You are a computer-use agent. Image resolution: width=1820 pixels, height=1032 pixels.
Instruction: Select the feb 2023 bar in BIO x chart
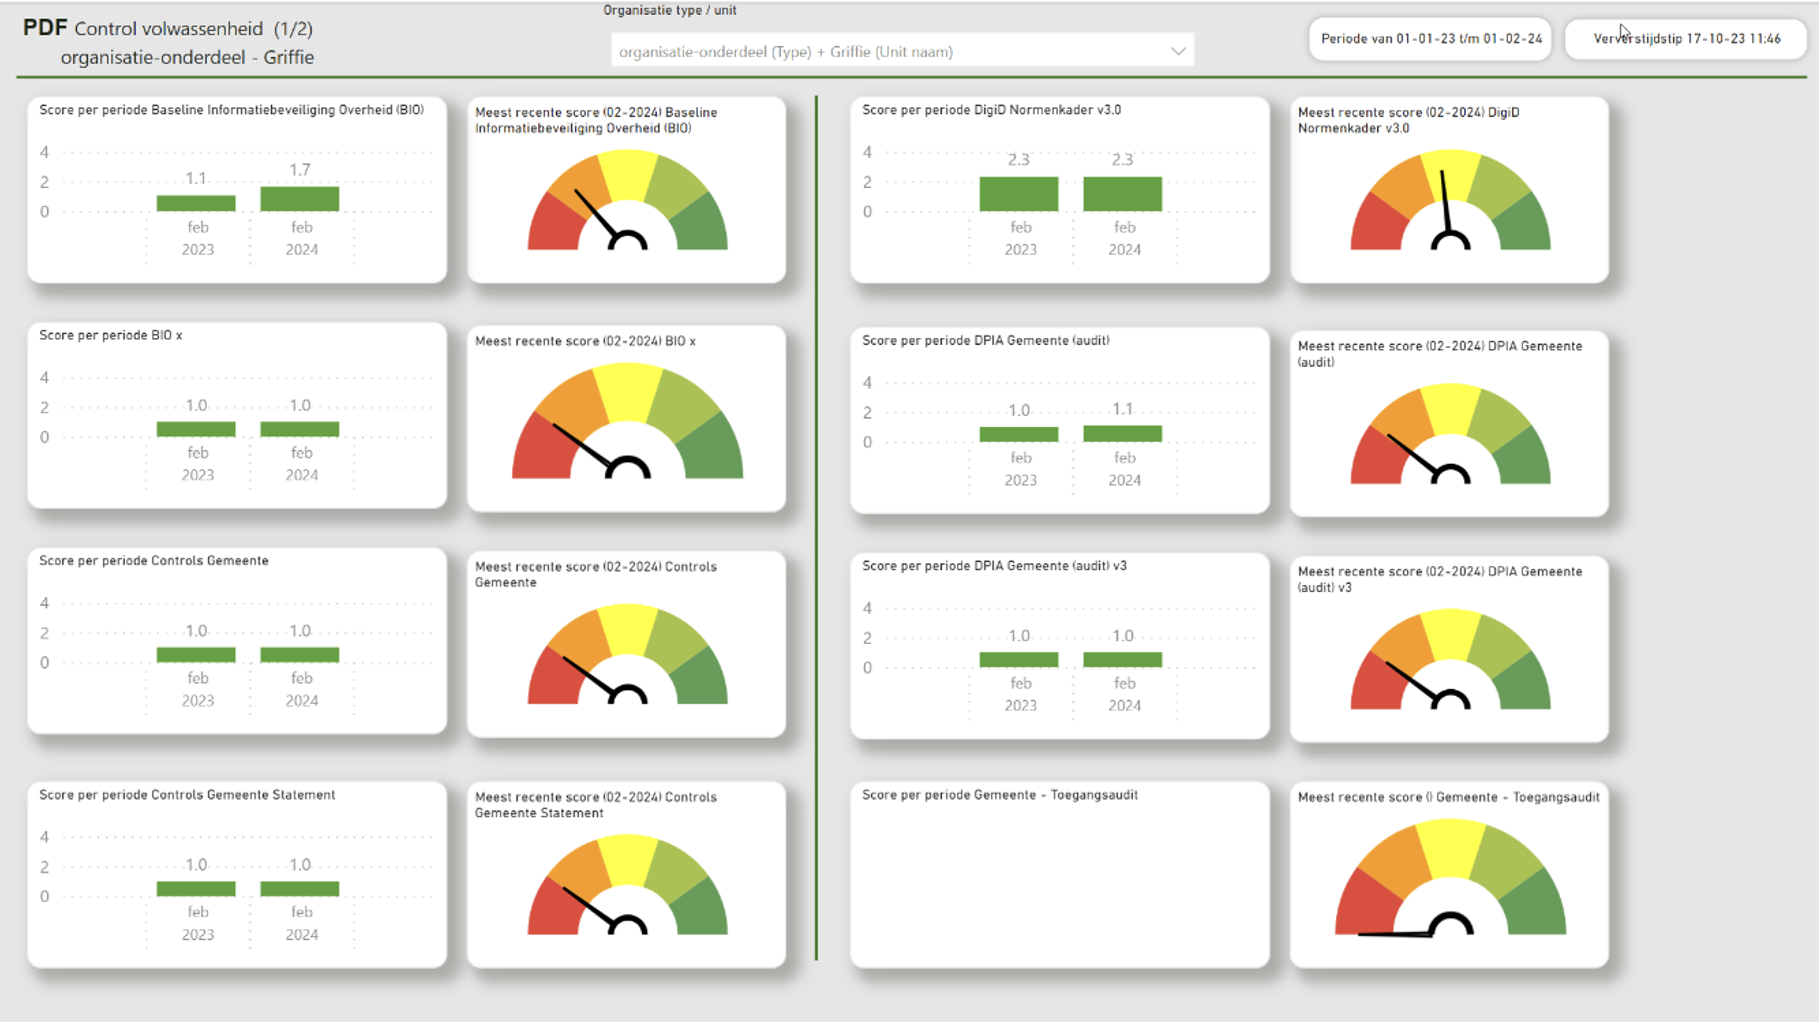(x=196, y=429)
